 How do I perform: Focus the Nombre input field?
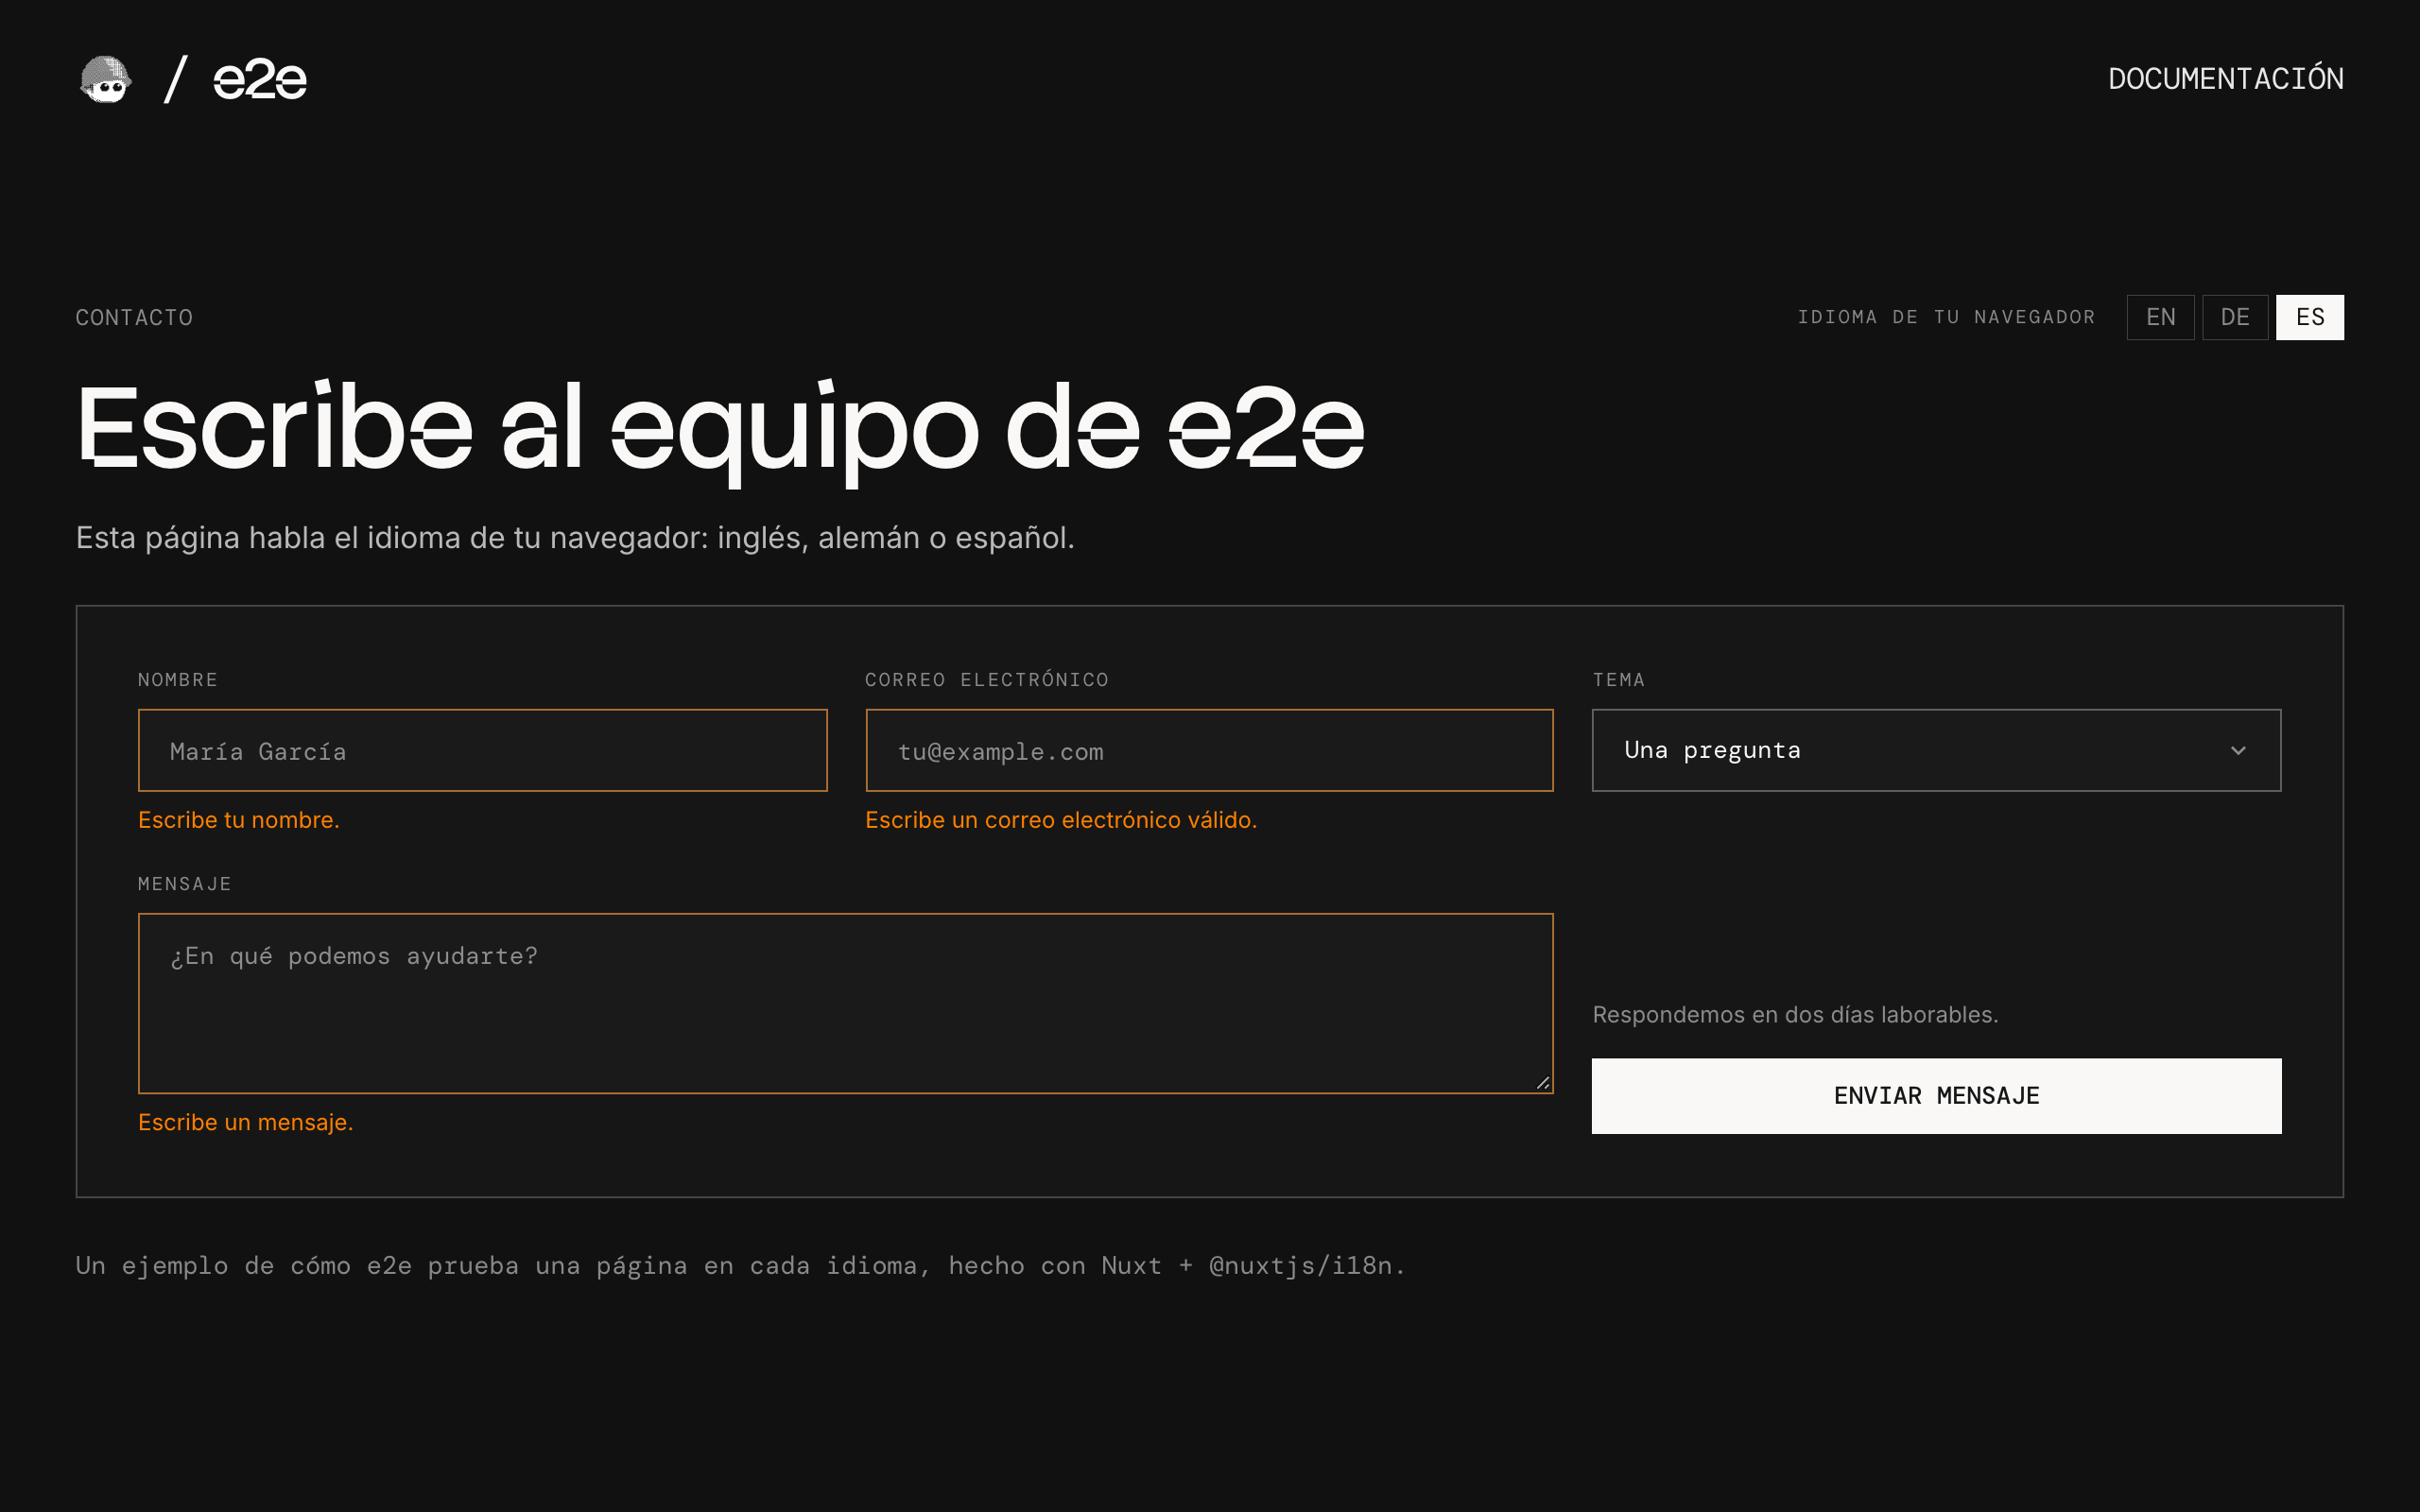[482, 750]
